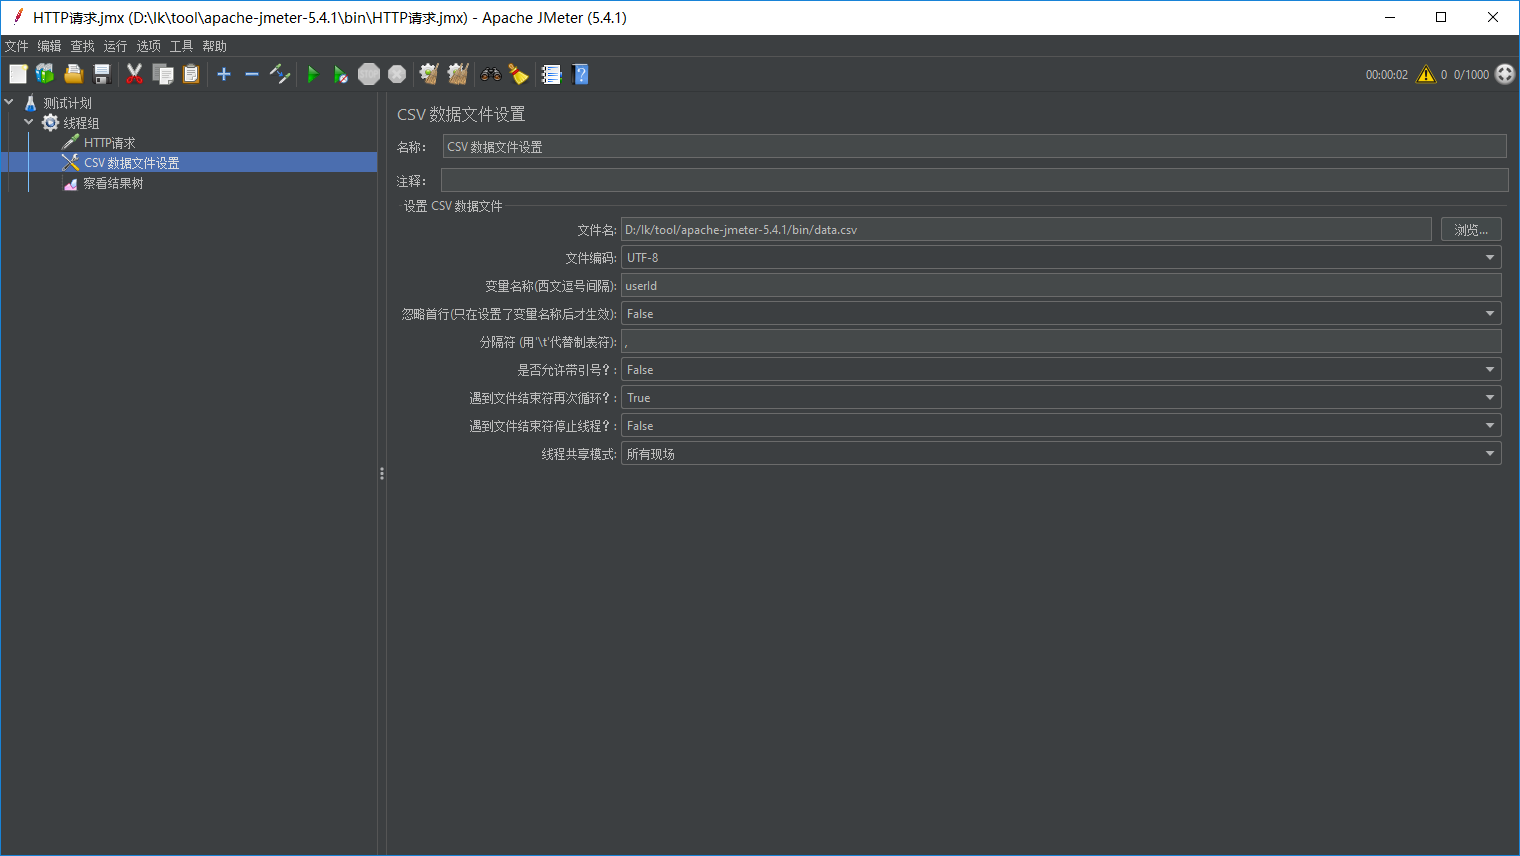Open the 工具 menu
This screenshot has height=856, width=1520.
coord(181,45)
